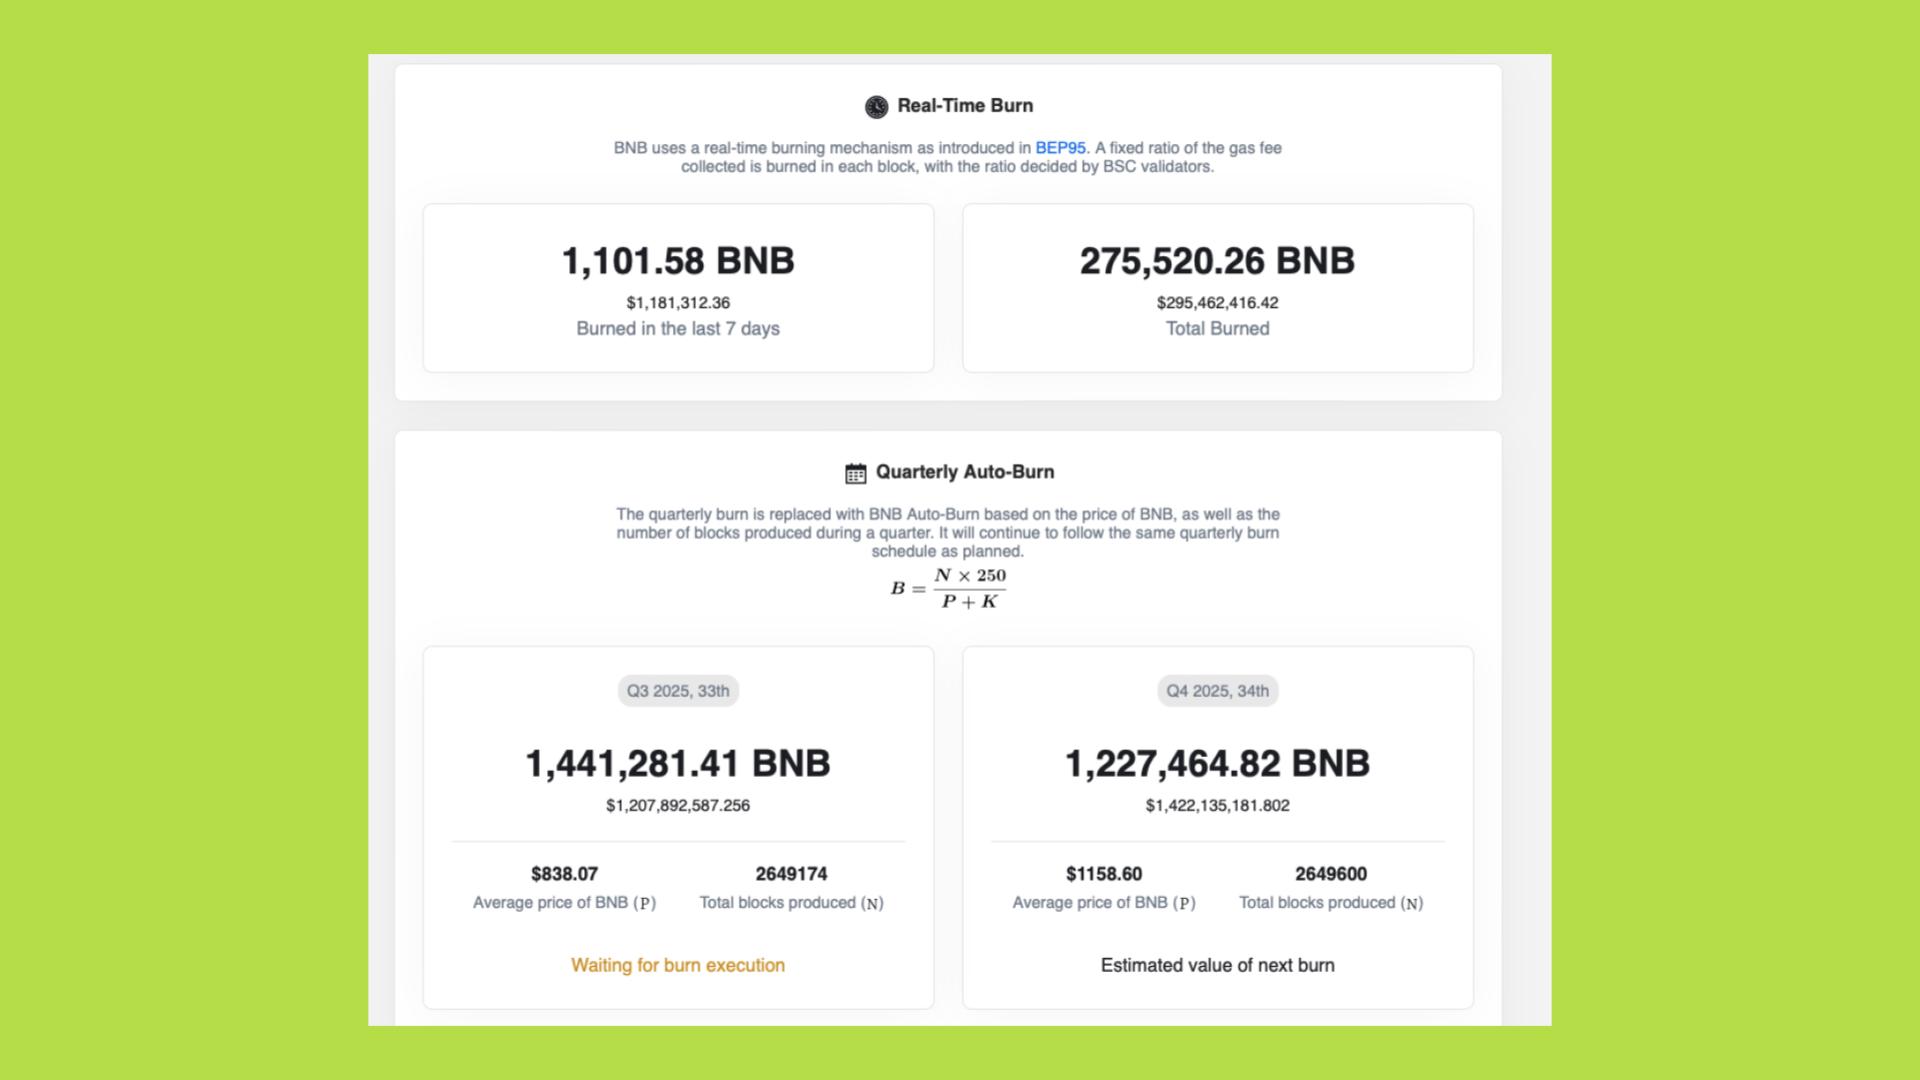Click Waiting for burn execution status
Screen dimensions: 1920x1080
pyautogui.click(x=678, y=965)
